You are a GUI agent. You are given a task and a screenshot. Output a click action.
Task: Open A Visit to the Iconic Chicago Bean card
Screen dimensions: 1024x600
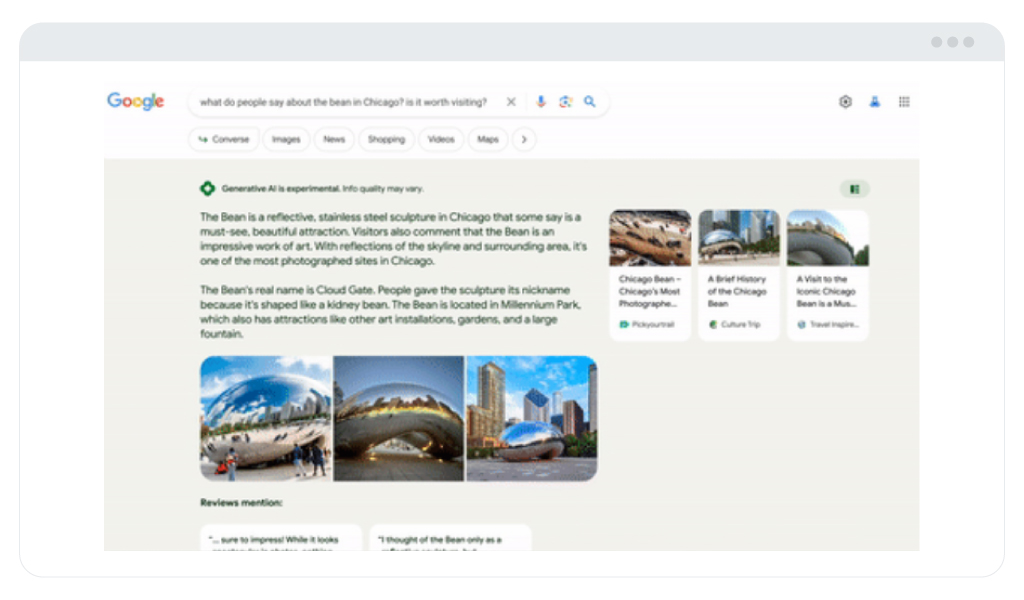click(827, 275)
